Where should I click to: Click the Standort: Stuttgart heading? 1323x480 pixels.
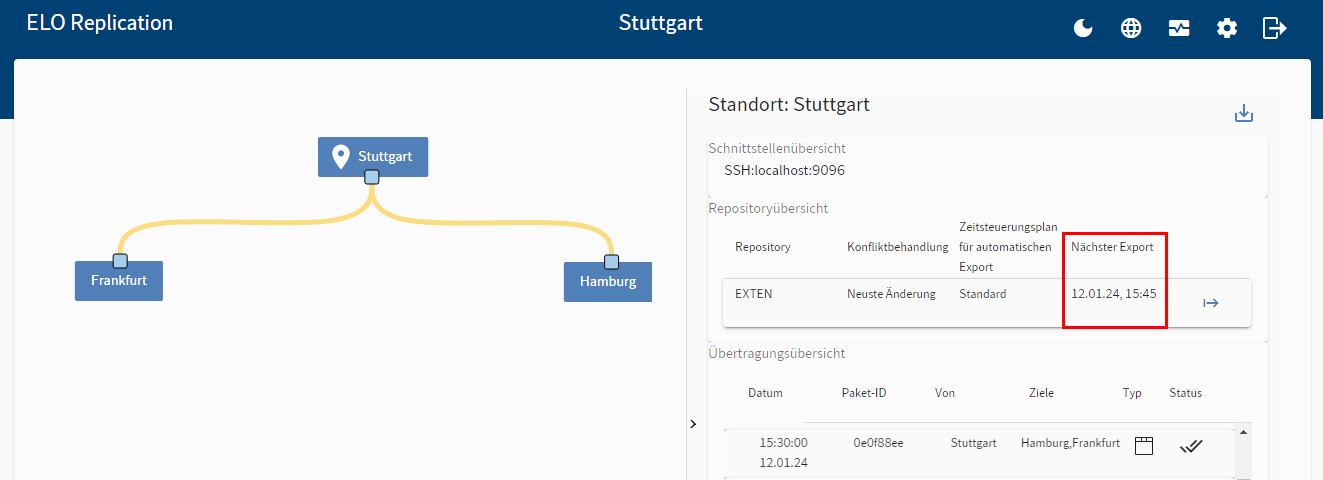[789, 104]
